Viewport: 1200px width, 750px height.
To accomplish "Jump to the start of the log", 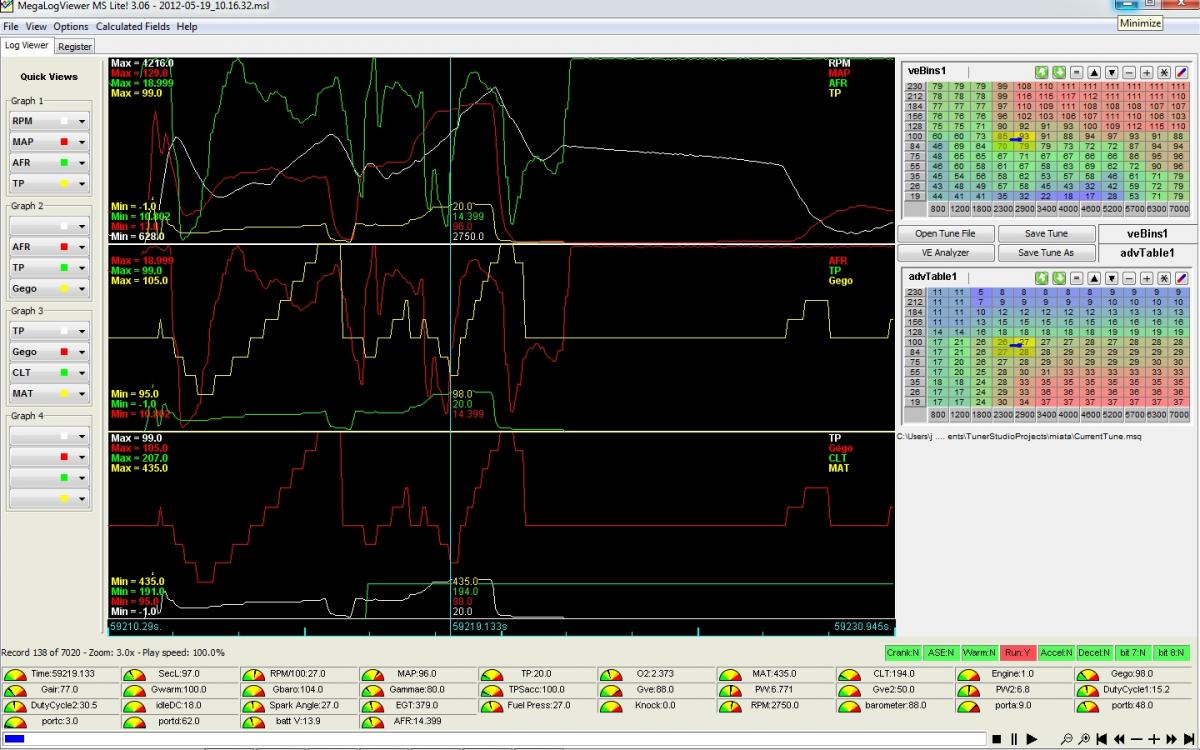I will point(1101,739).
